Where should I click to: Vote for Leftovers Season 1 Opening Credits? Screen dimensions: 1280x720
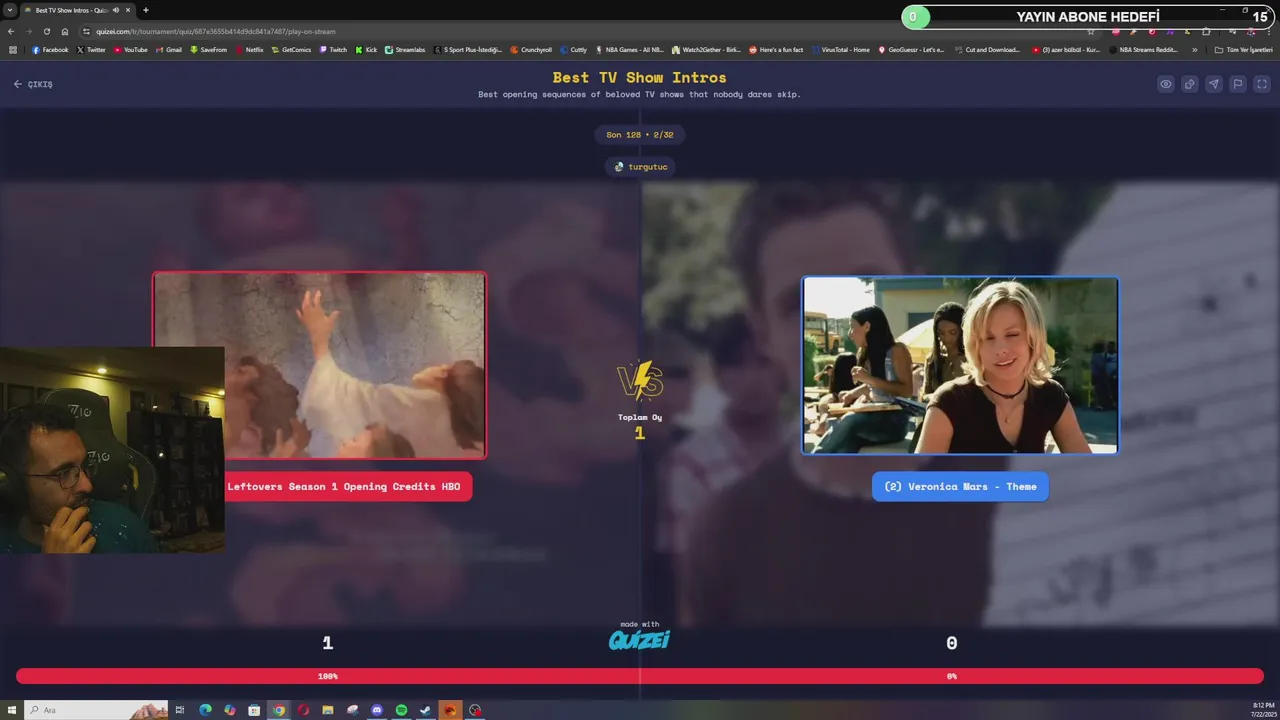tap(346, 487)
